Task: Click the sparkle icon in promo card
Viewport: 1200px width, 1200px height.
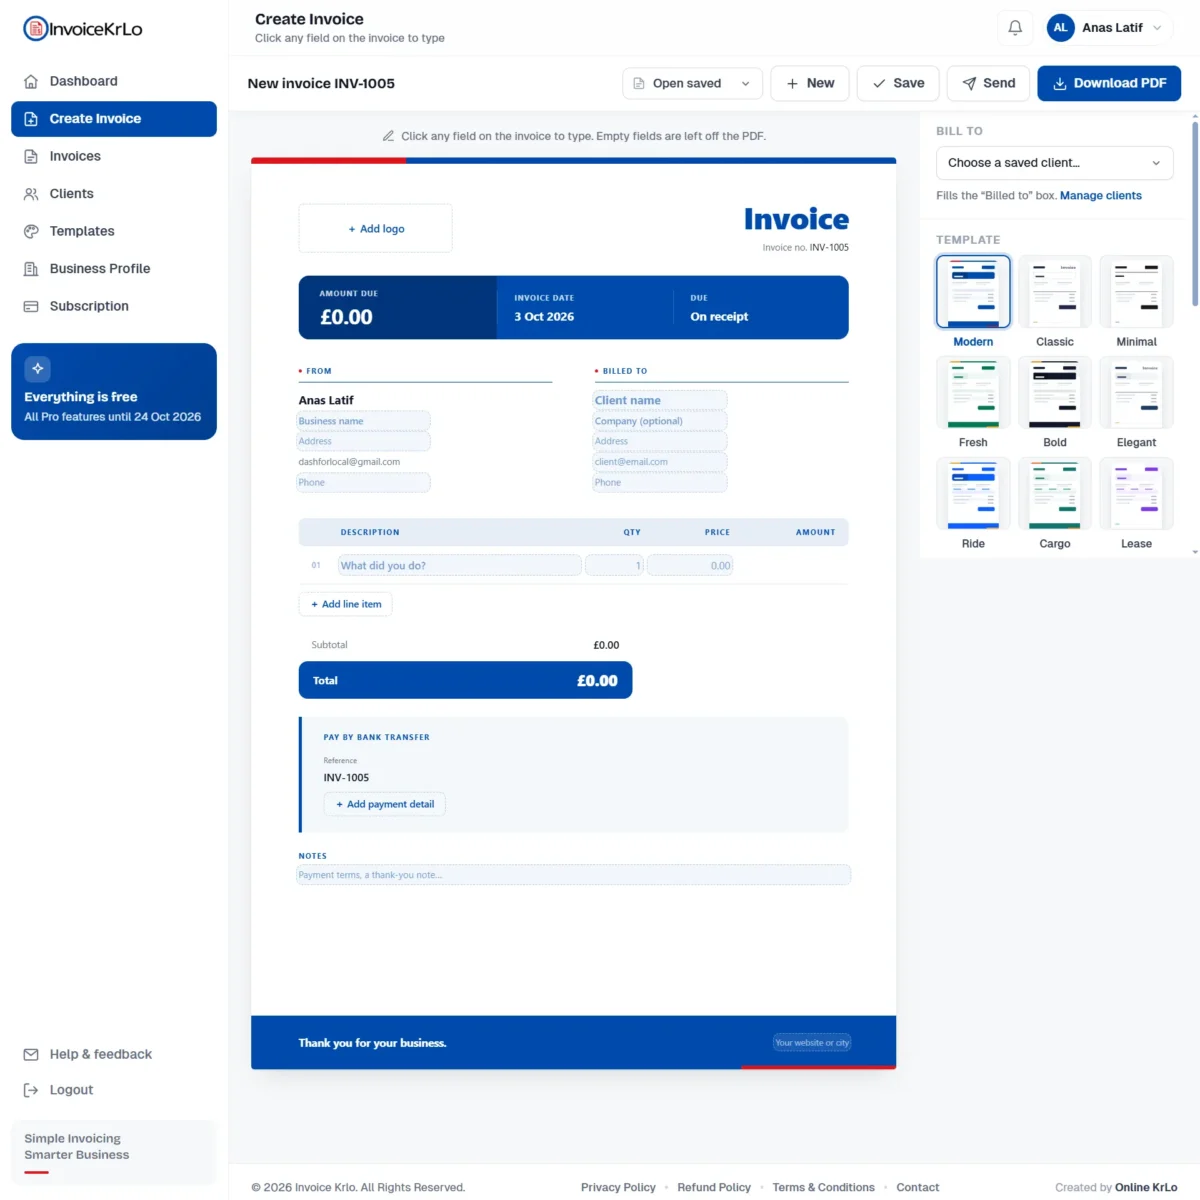Action: 37,368
